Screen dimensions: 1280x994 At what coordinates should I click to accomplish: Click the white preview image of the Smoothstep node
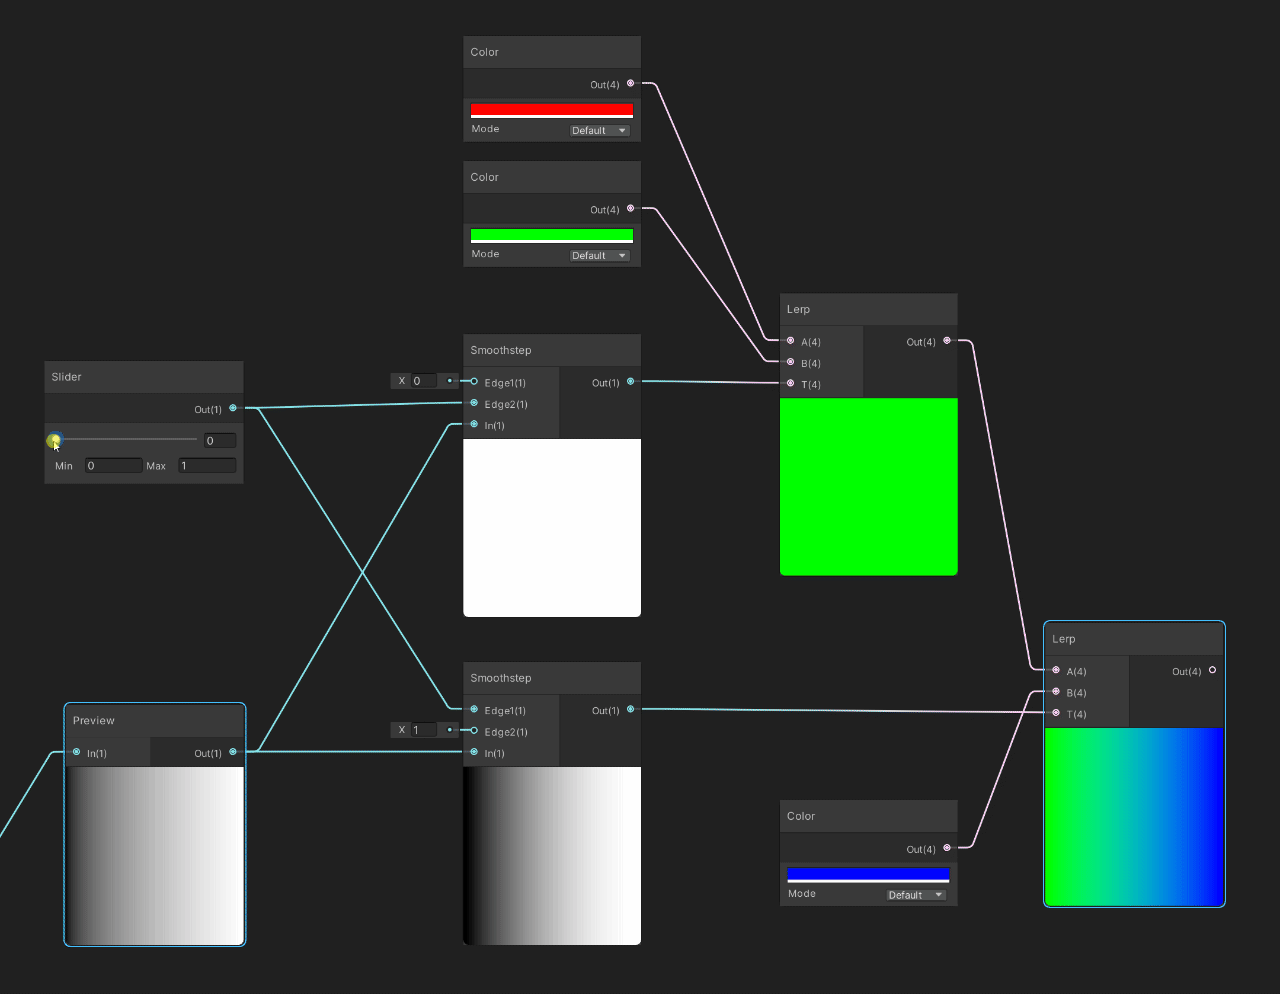pos(552,528)
